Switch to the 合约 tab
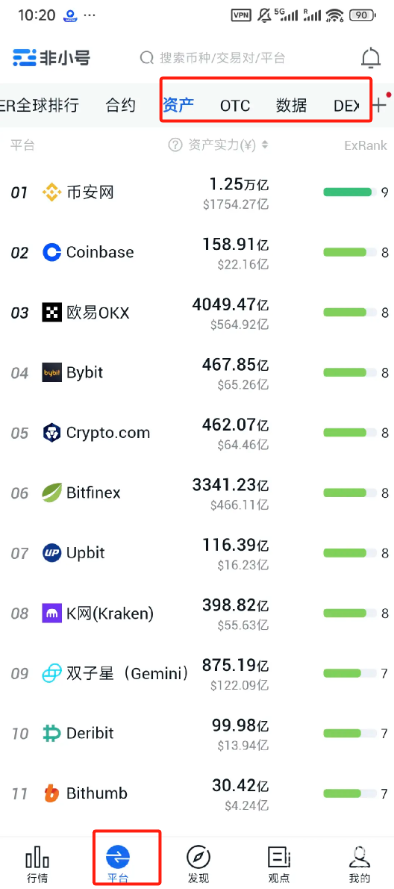 (121, 105)
